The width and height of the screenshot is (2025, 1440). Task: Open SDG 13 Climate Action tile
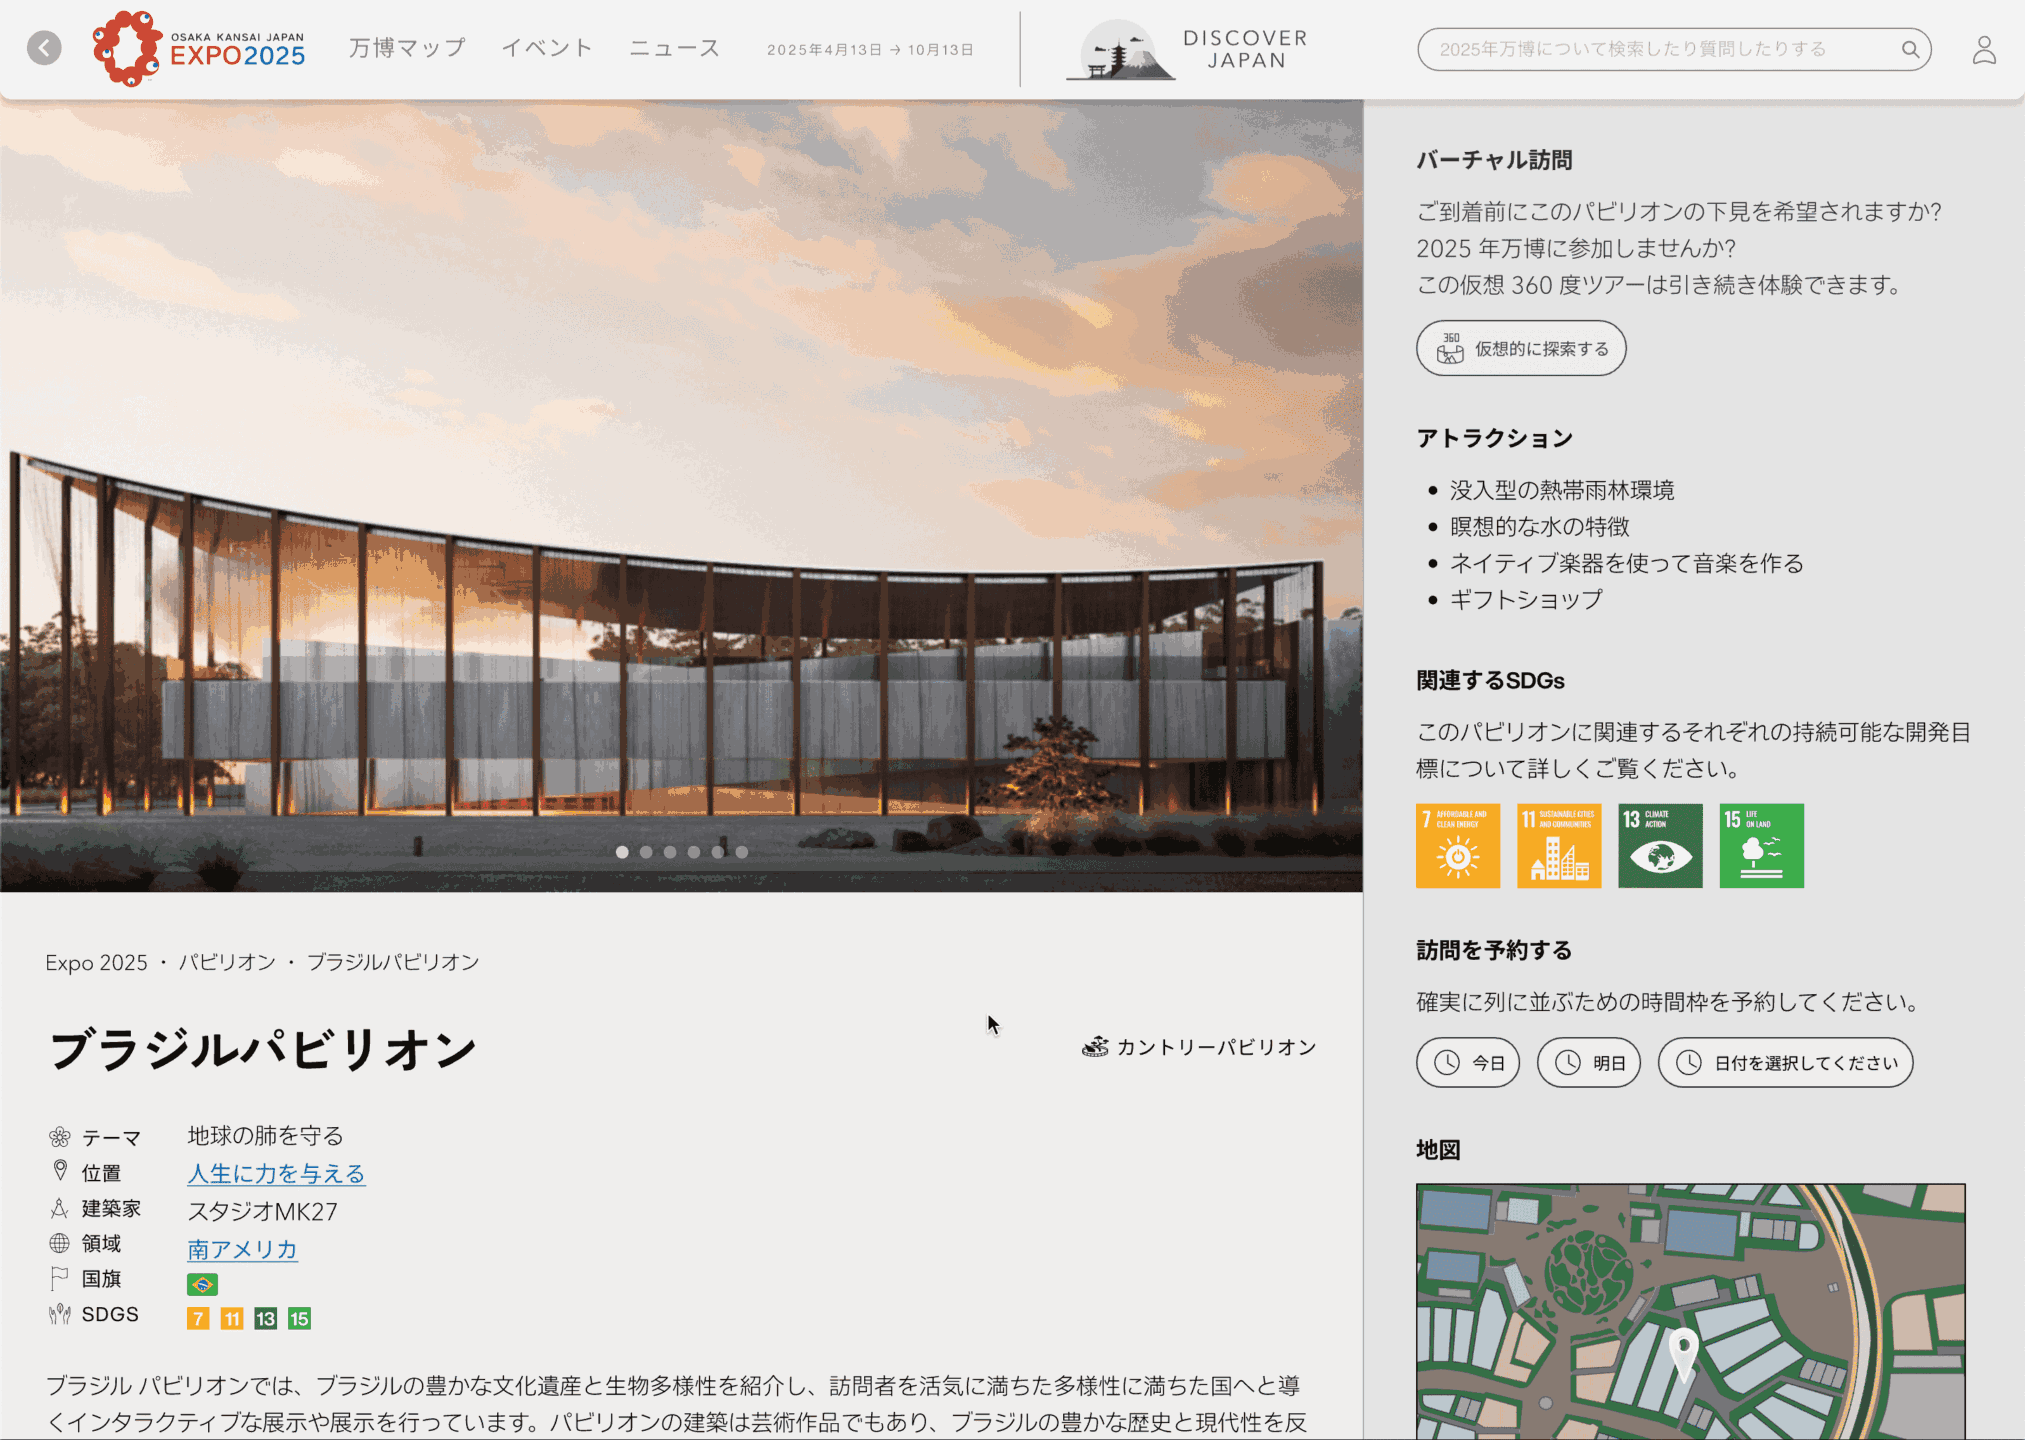coord(1660,846)
